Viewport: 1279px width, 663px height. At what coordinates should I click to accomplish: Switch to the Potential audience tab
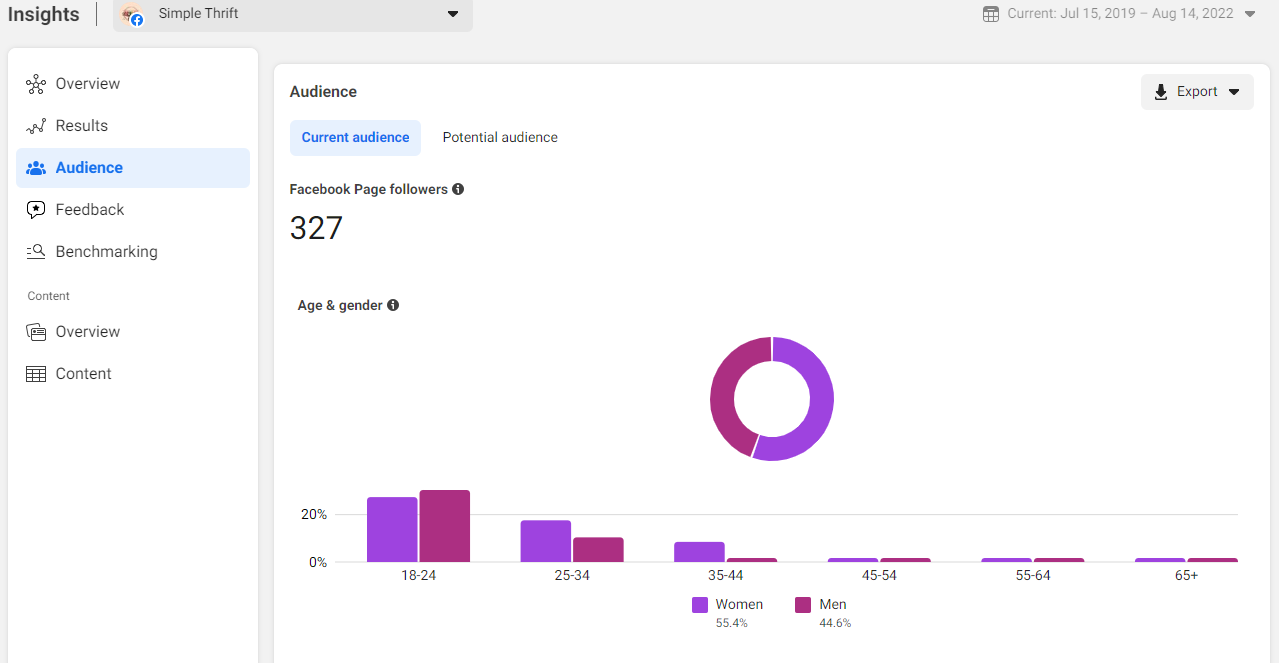500,138
